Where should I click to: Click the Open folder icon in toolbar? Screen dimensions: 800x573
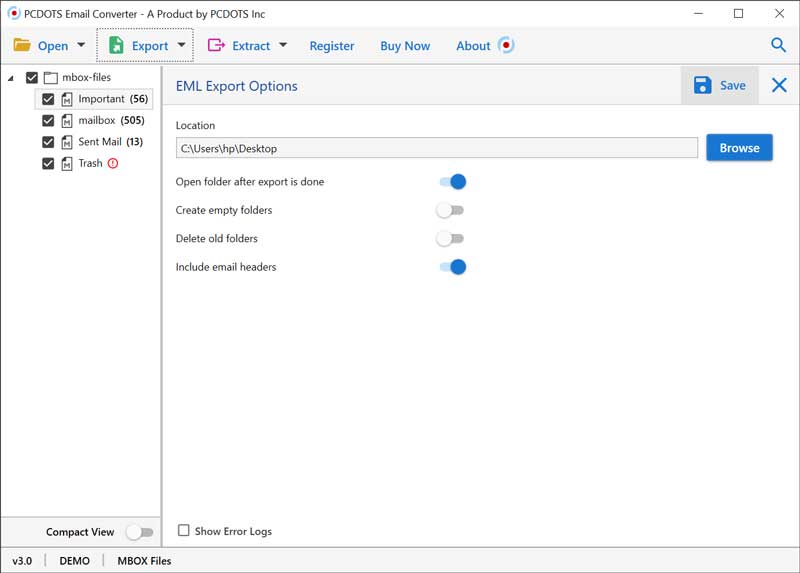[x=22, y=45]
